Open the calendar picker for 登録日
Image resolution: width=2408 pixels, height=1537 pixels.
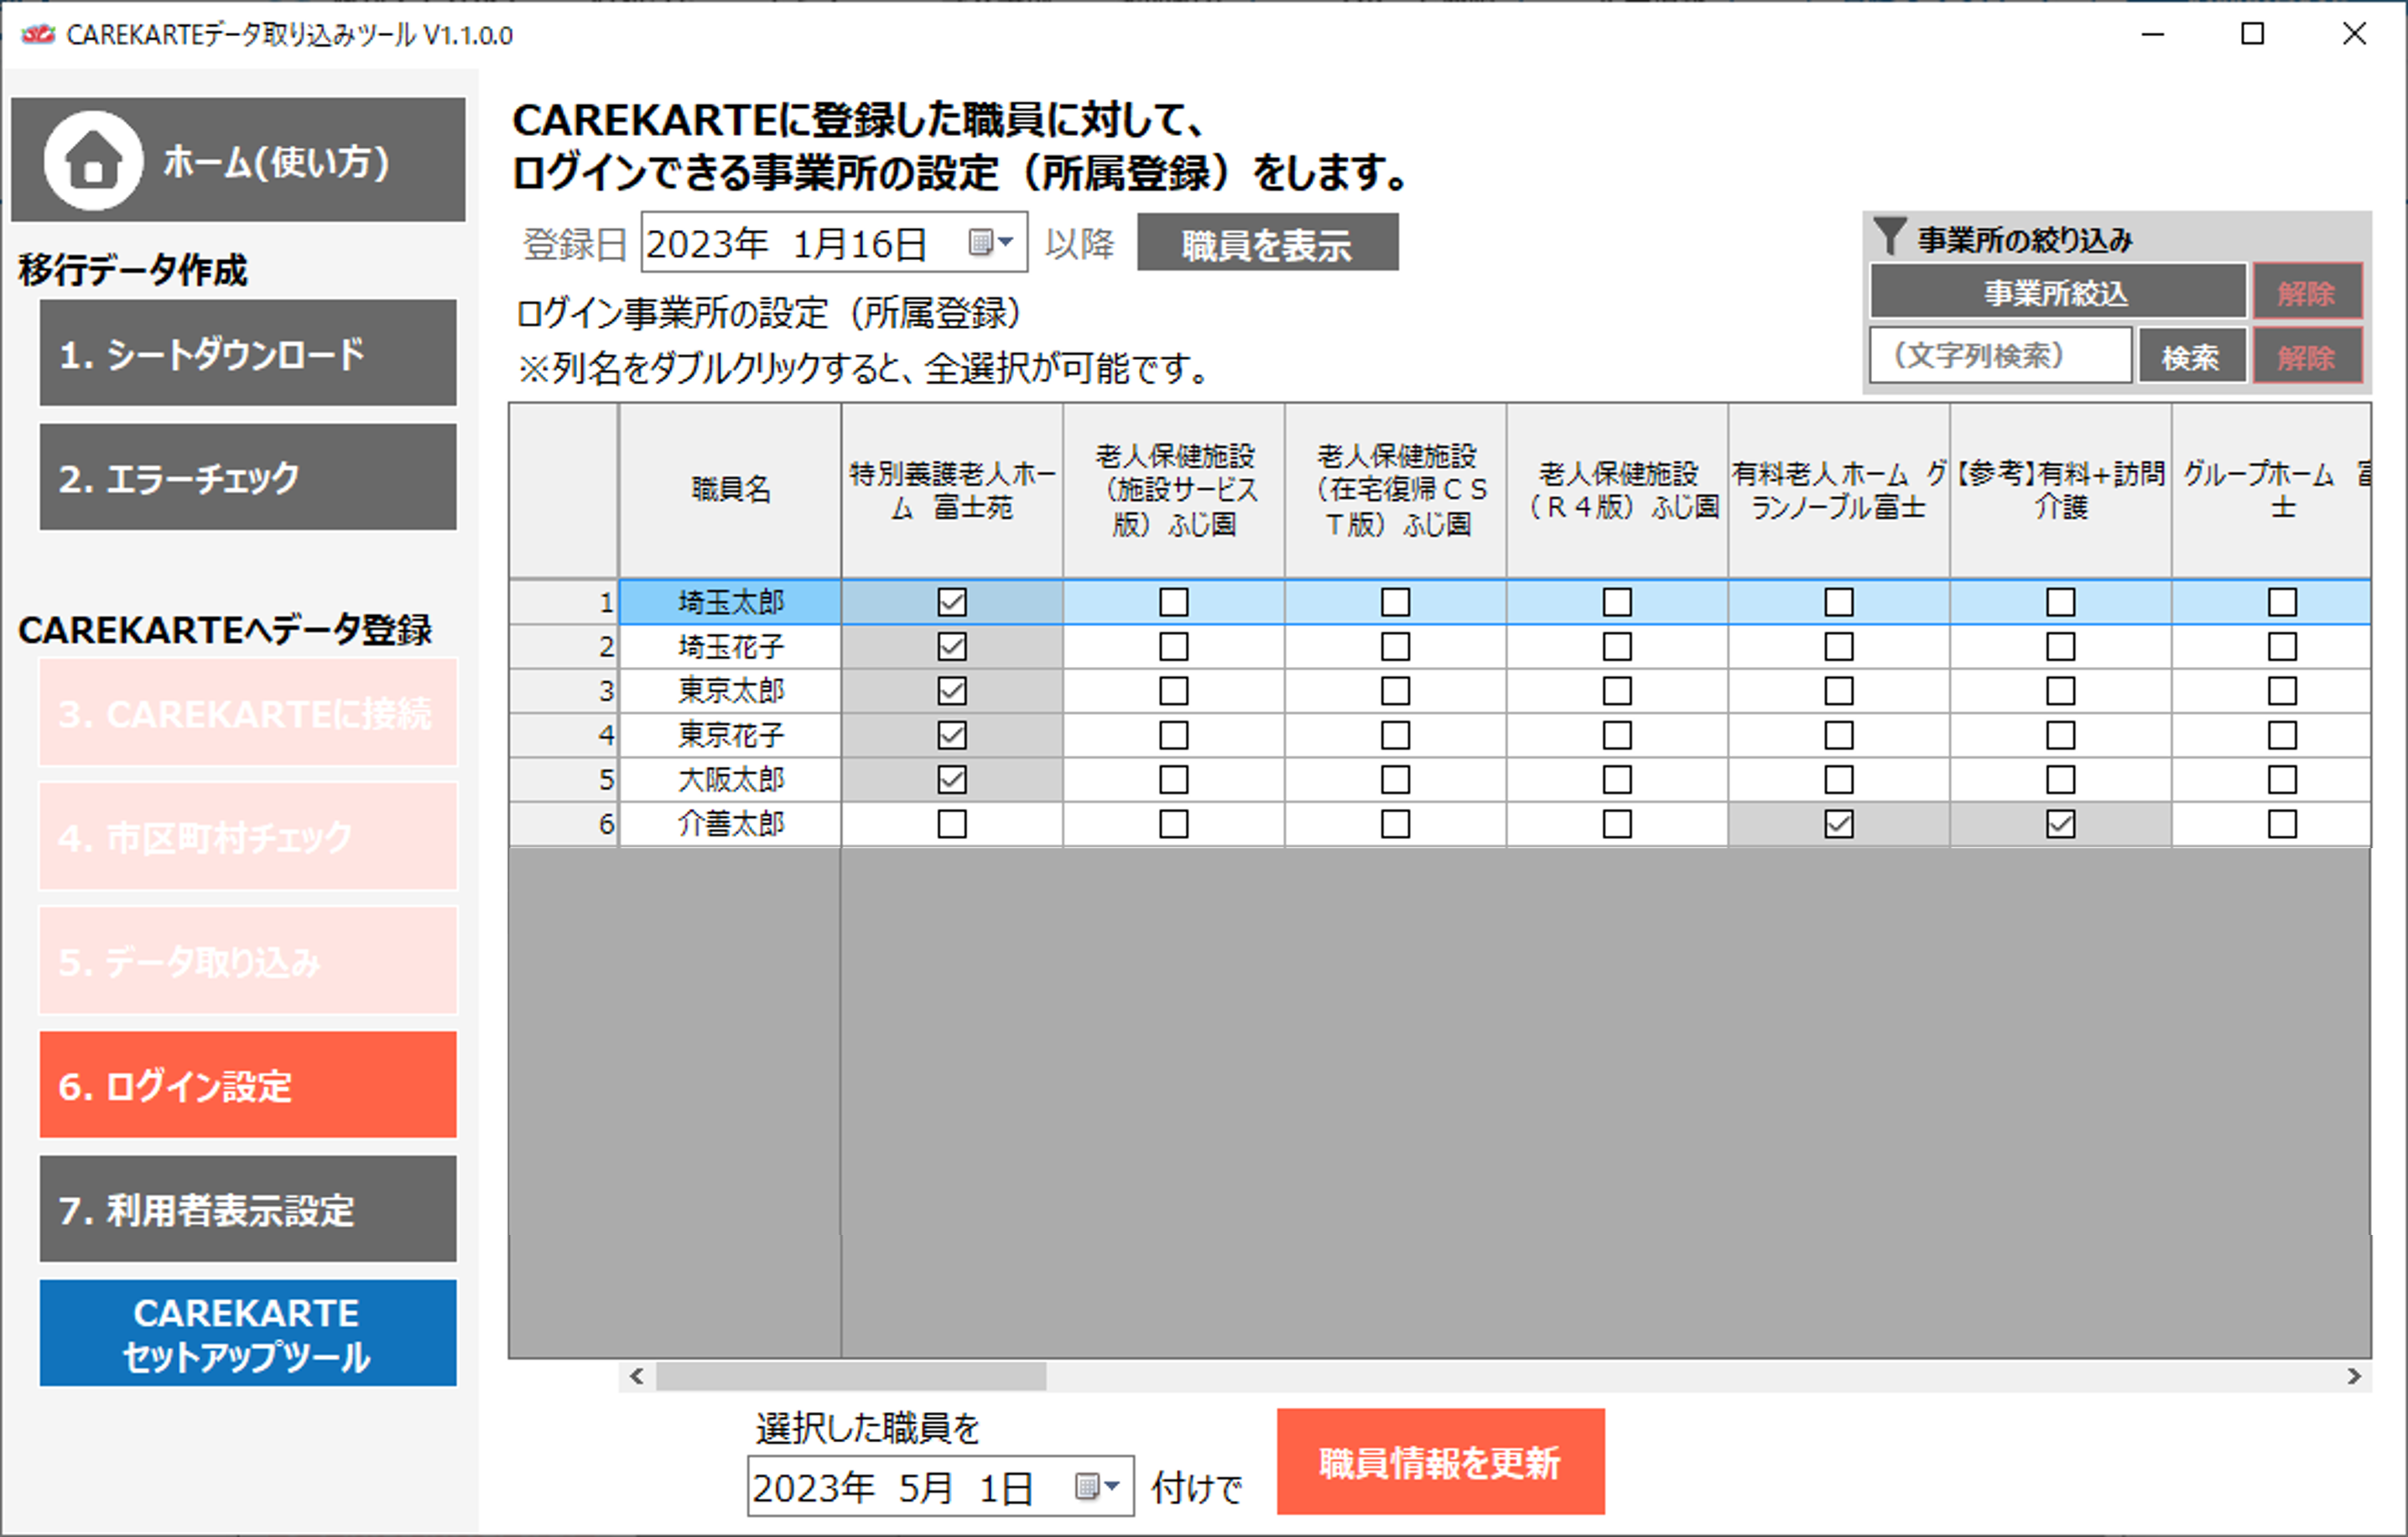[x=992, y=242]
